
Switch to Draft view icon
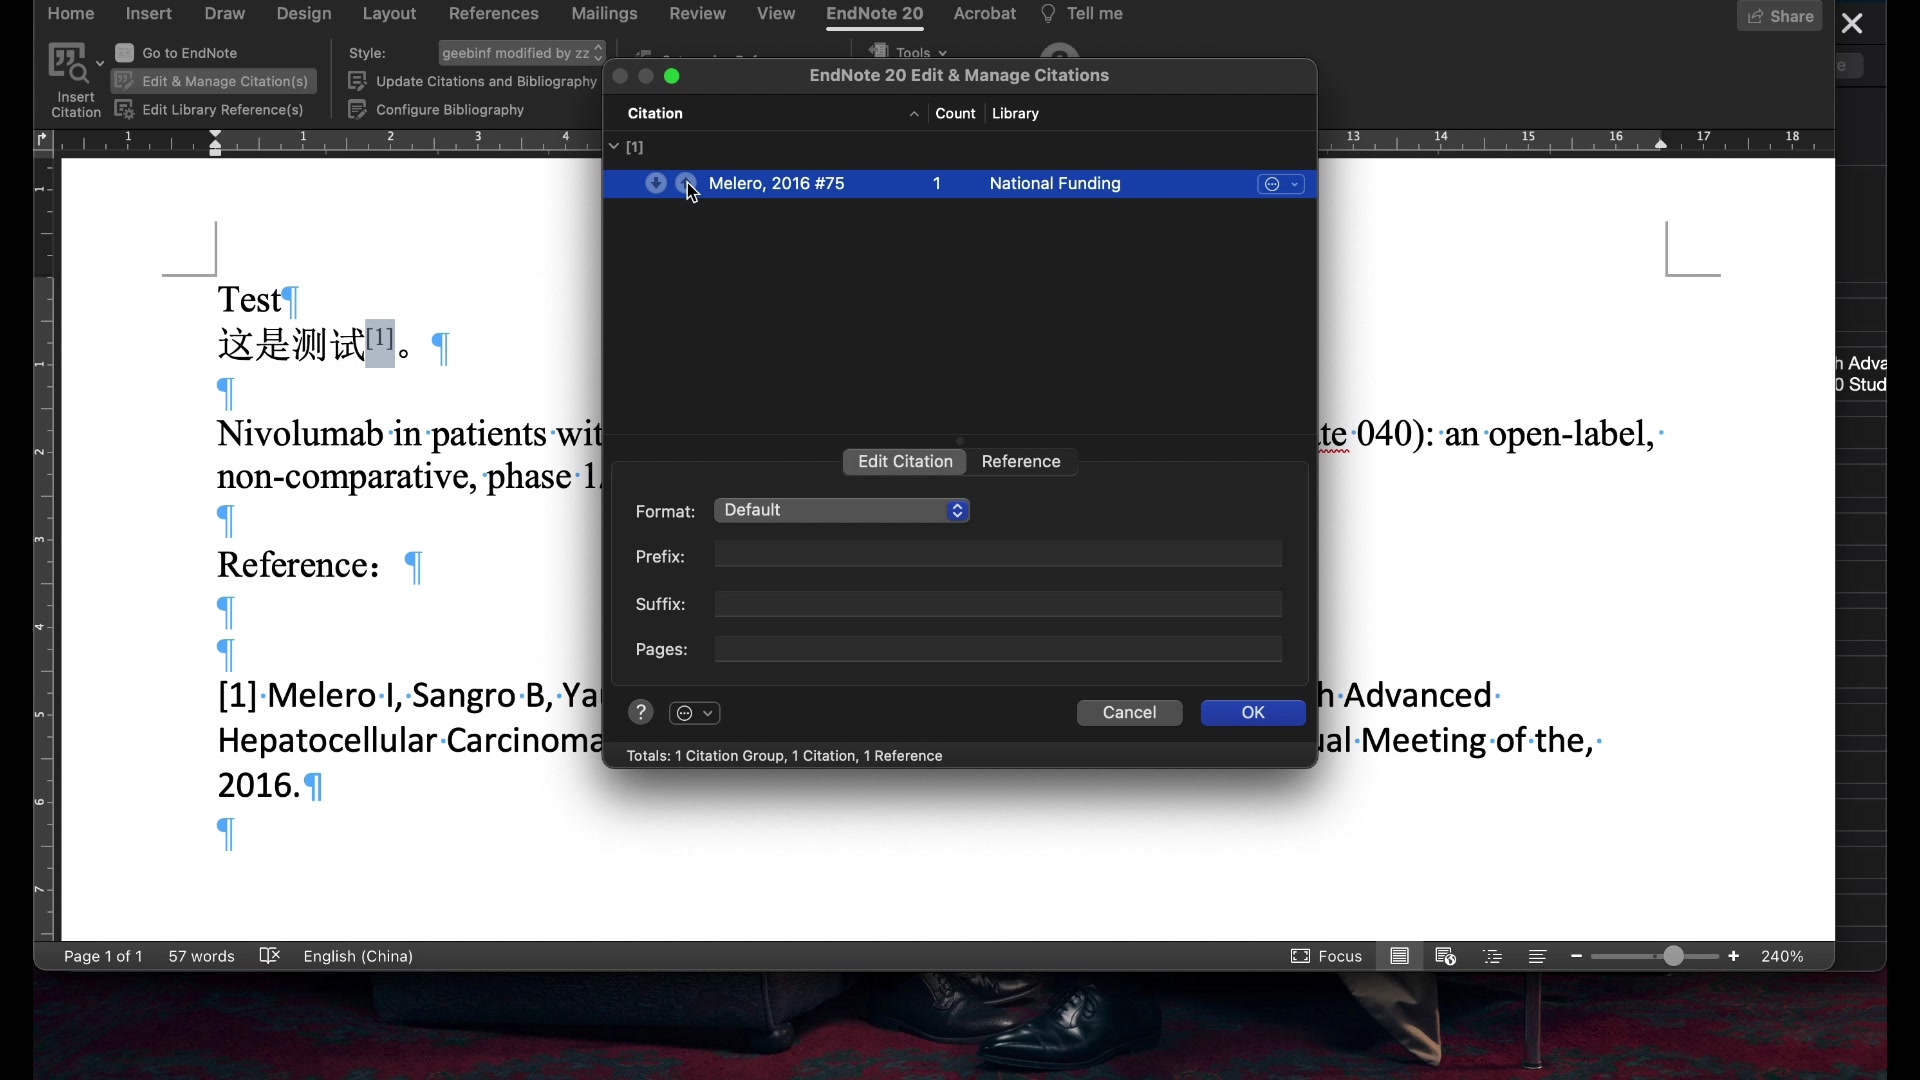[1538, 957]
